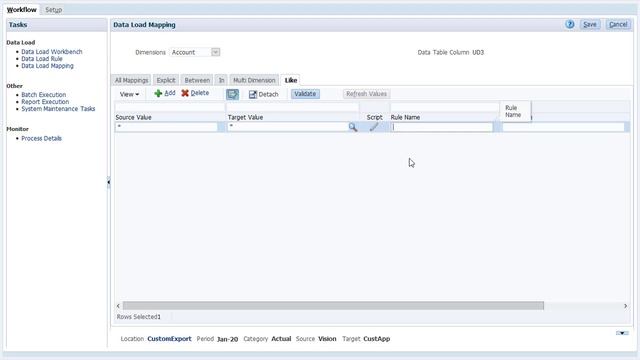640x360 pixels.
Task: Click the Script column header
Action: (374, 117)
